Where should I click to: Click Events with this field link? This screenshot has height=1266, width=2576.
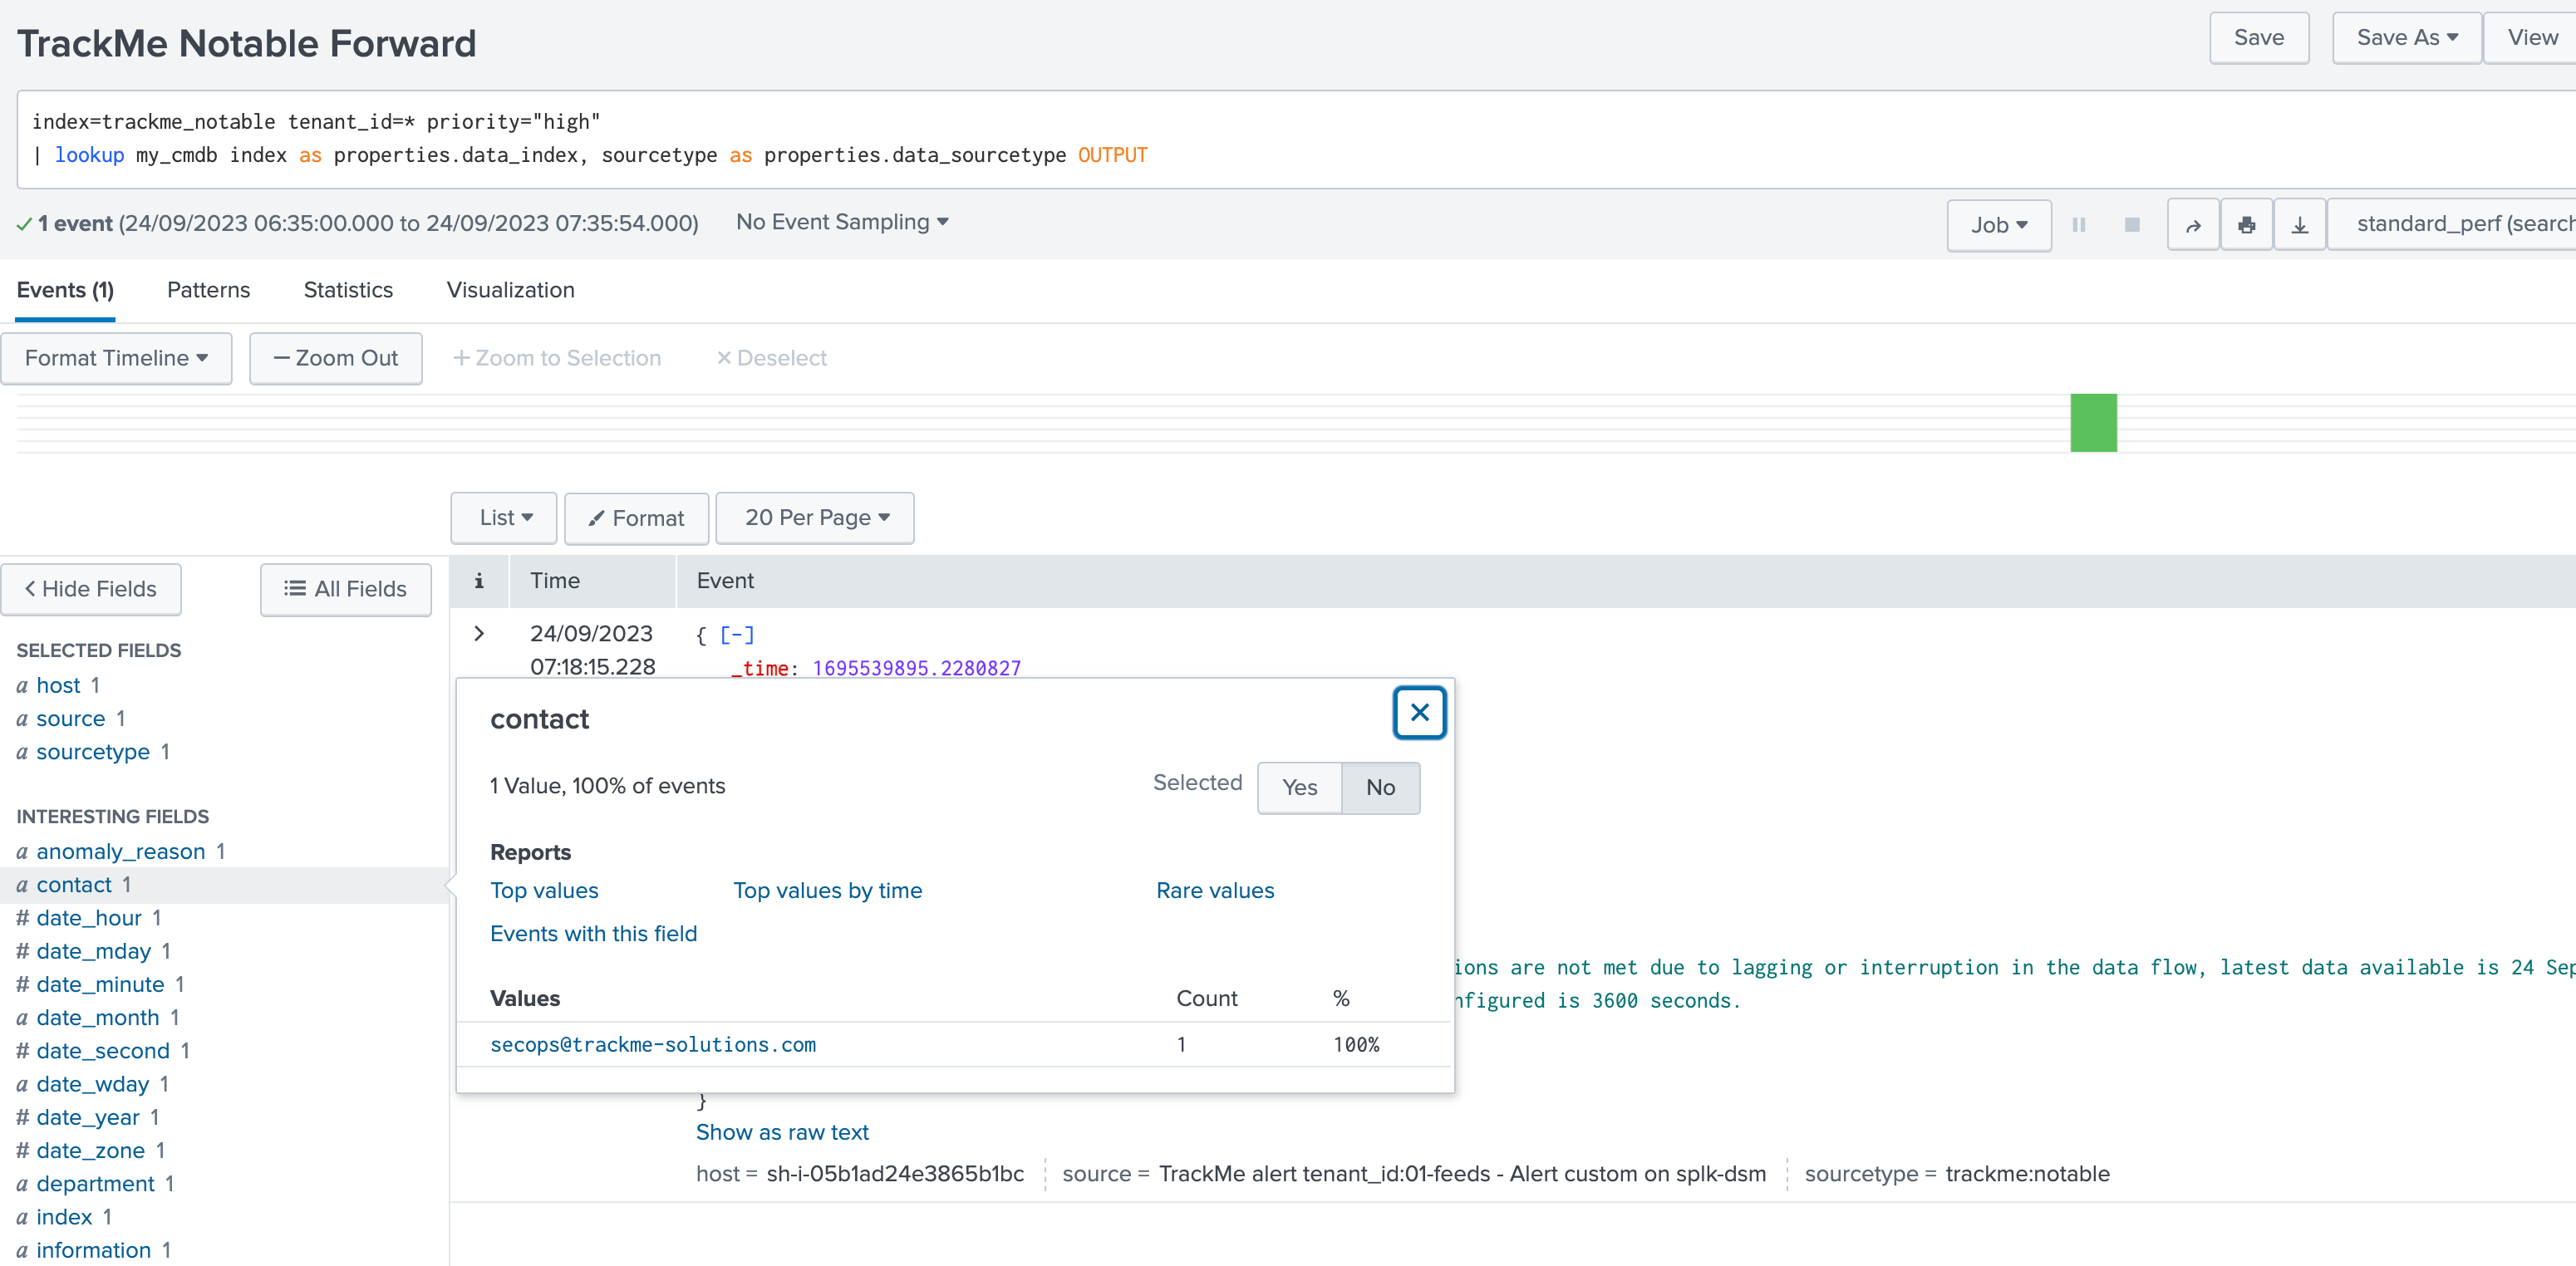click(593, 933)
